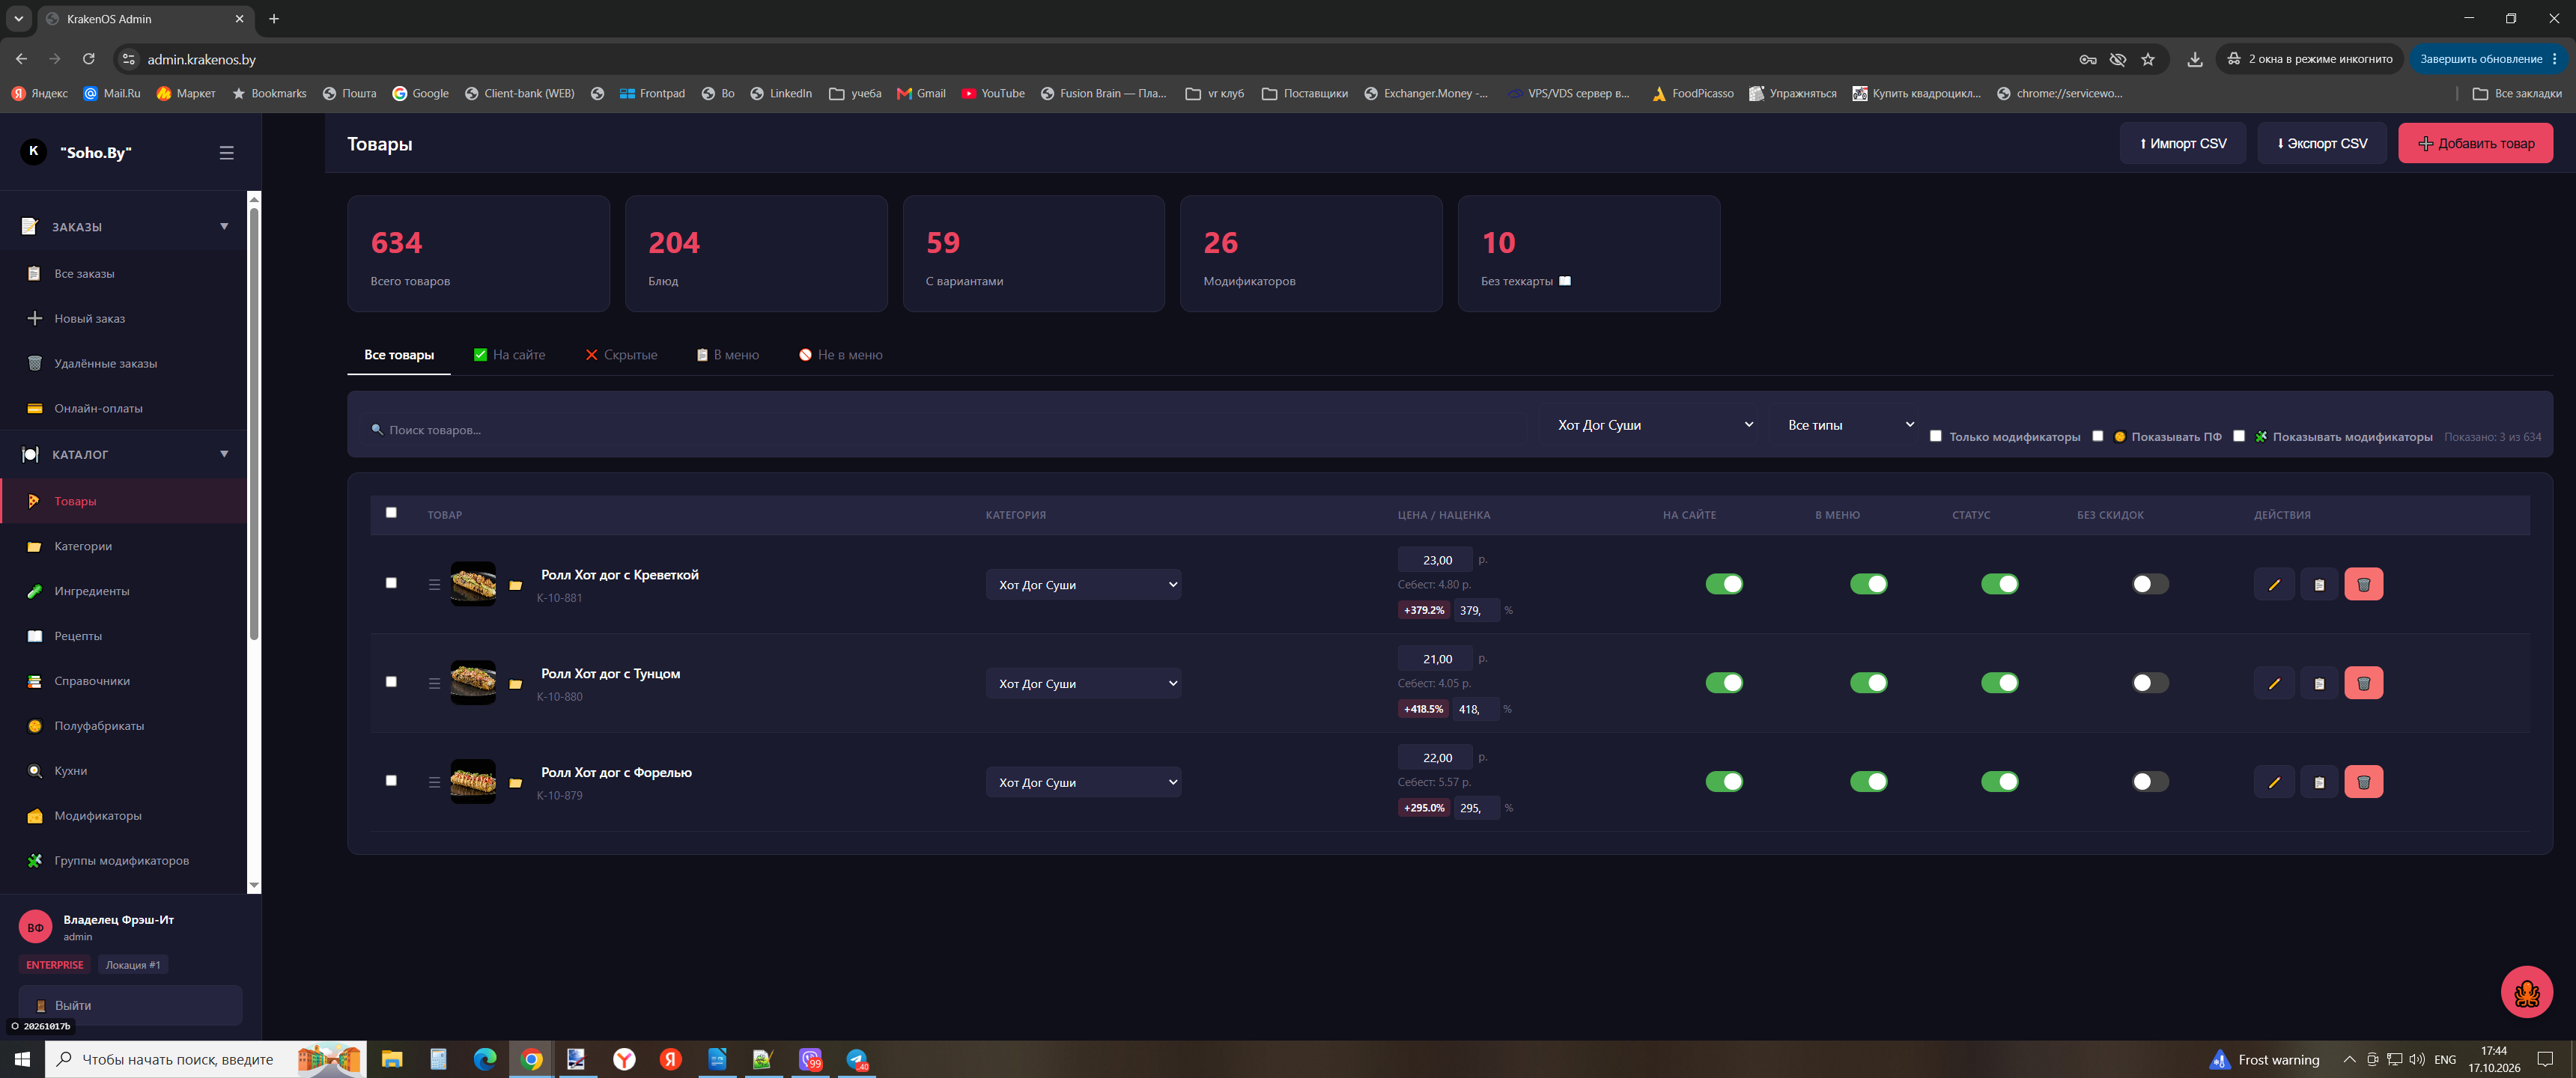Toggle В меню switch for Ролл Хот дог с Тунцом
Screen dimensions: 2576x1078
coord(1868,683)
